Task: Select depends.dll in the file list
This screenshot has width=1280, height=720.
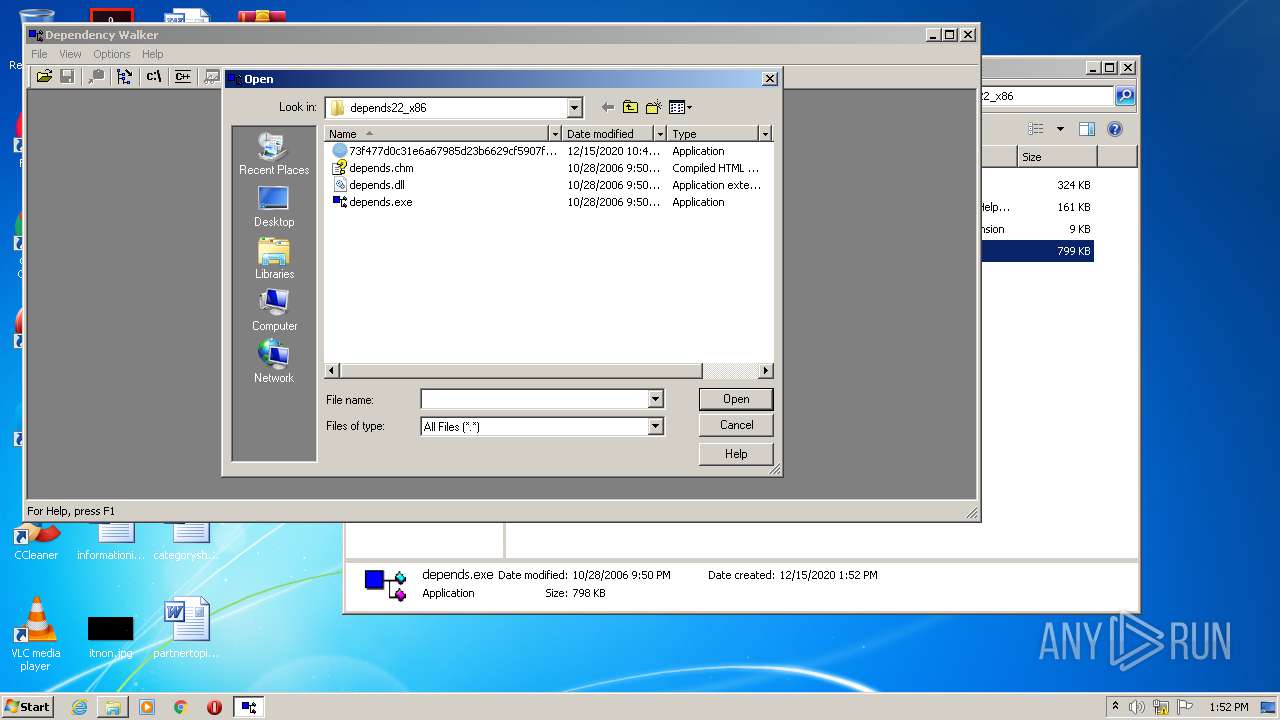Action: [x=368, y=185]
